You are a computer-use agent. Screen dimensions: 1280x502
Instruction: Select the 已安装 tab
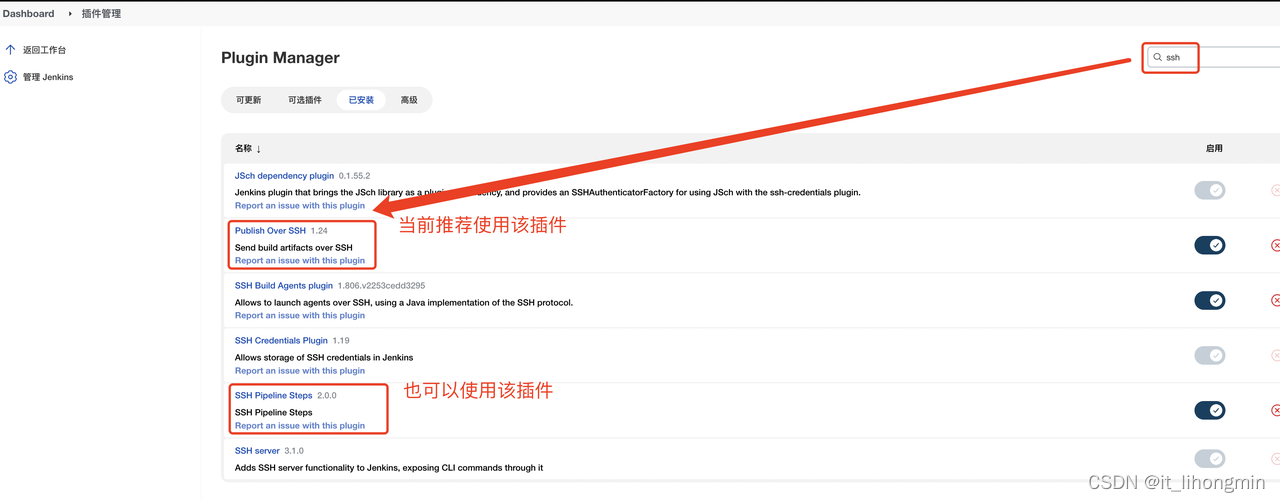pyautogui.click(x=361, y=100)
